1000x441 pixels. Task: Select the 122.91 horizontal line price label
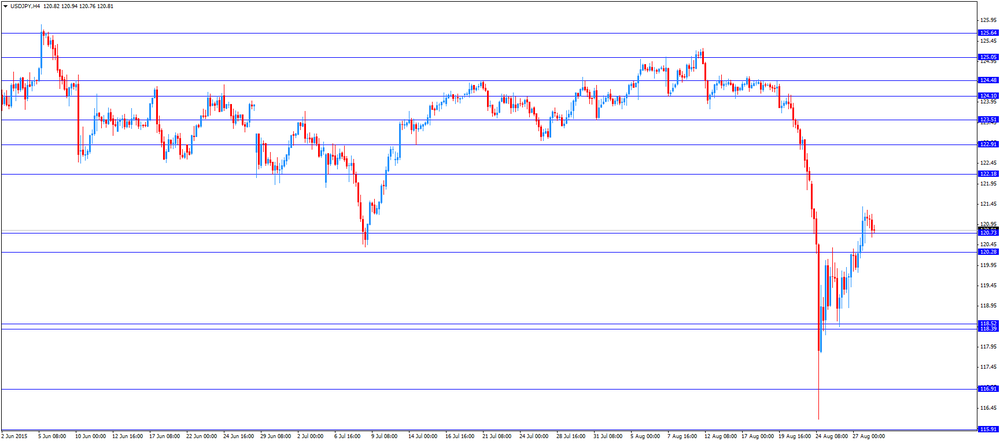point(988,144)
